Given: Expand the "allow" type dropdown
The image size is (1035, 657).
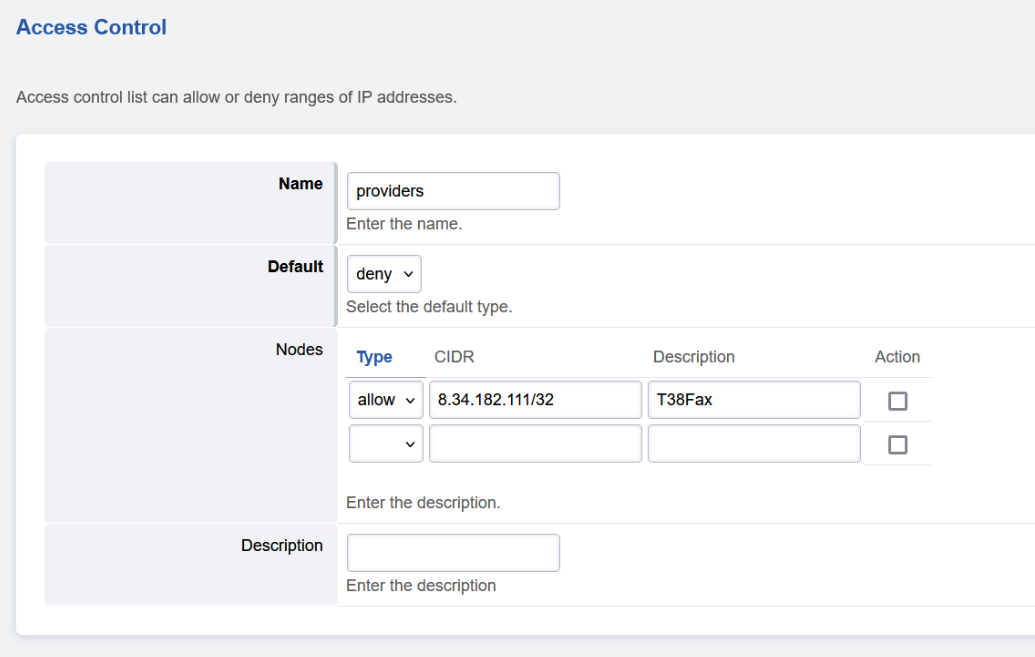Looking at the screenshot, I should click(386, 400).
